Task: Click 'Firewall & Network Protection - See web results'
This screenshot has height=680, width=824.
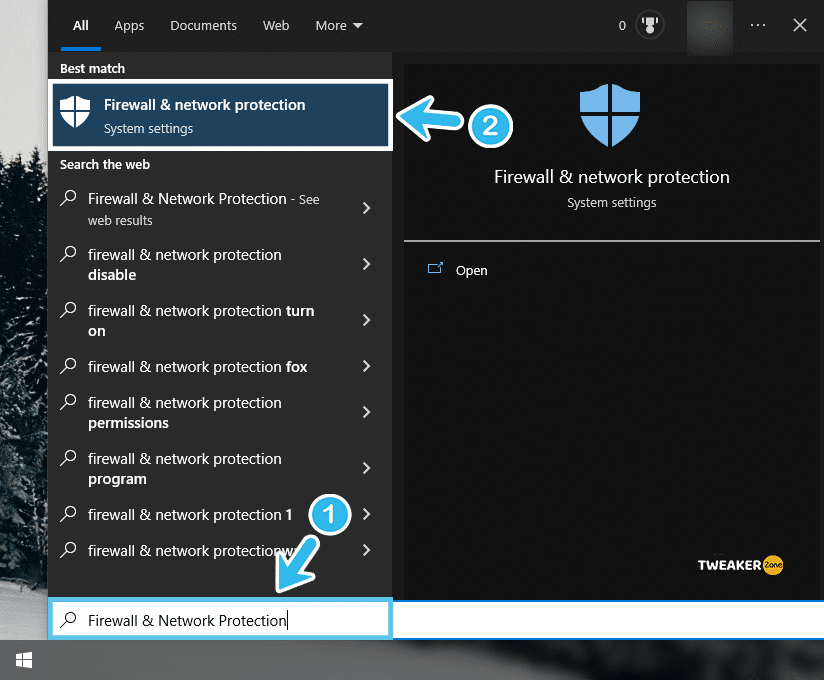Action: point(203,209)
